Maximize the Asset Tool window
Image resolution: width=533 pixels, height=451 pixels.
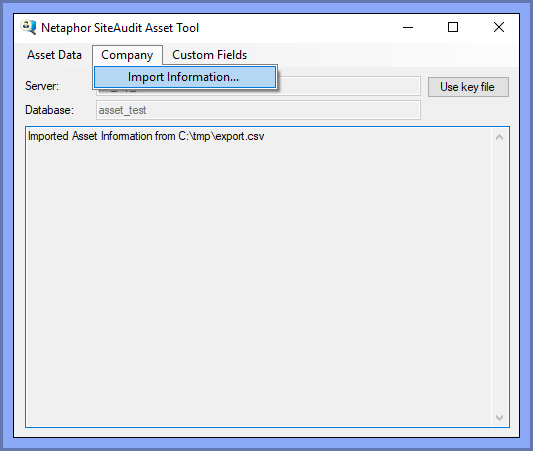click(x=453, y=28)
